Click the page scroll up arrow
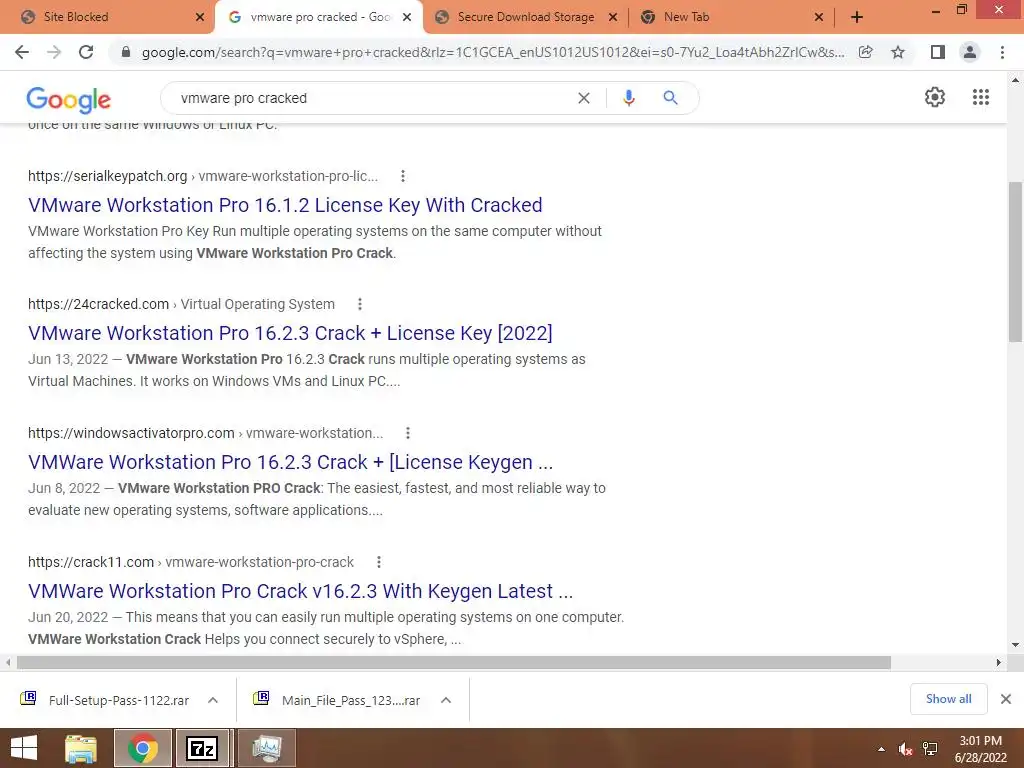This screenshot has height=768, width=1024. pos(1015,80)
